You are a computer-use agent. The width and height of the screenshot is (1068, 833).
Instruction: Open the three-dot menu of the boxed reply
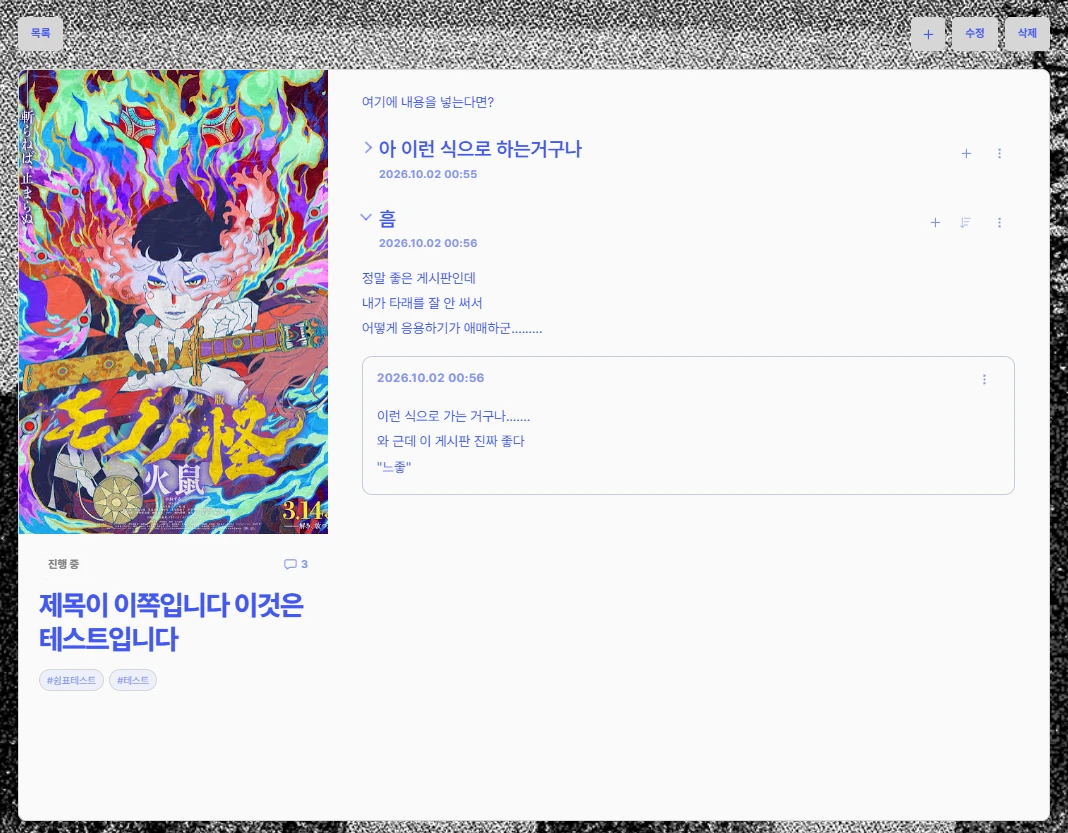pyautogui.click(x=984, y=379)
